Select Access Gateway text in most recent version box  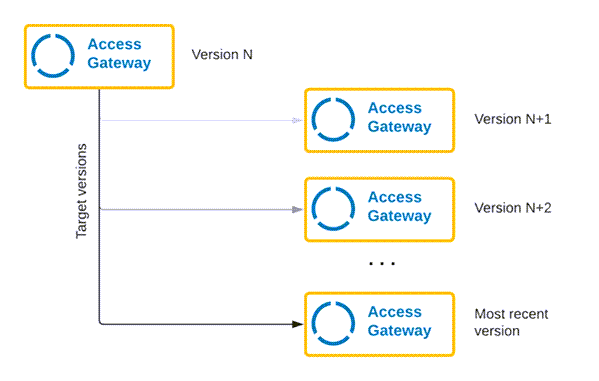400,321
